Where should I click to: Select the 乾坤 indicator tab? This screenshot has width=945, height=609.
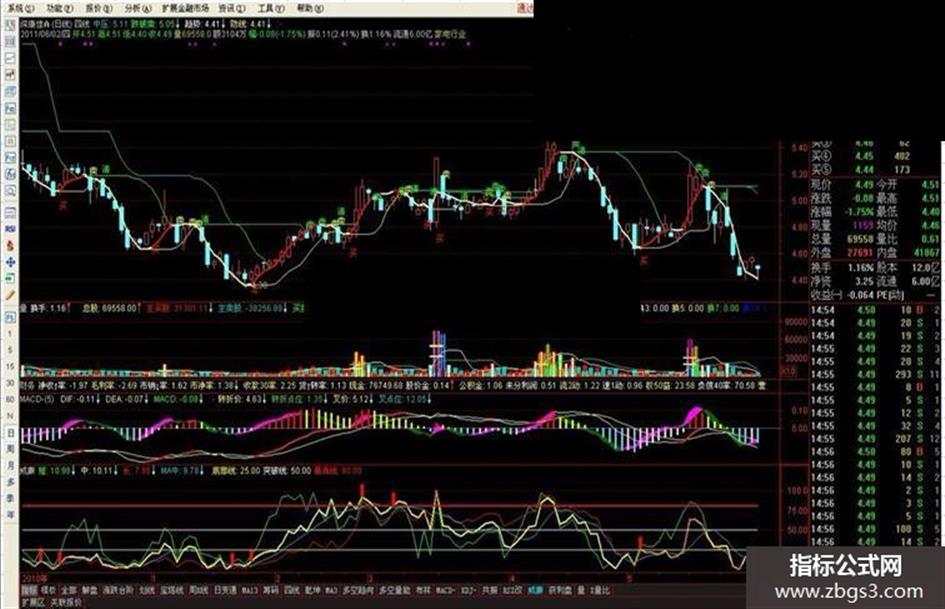coord(313,590)
